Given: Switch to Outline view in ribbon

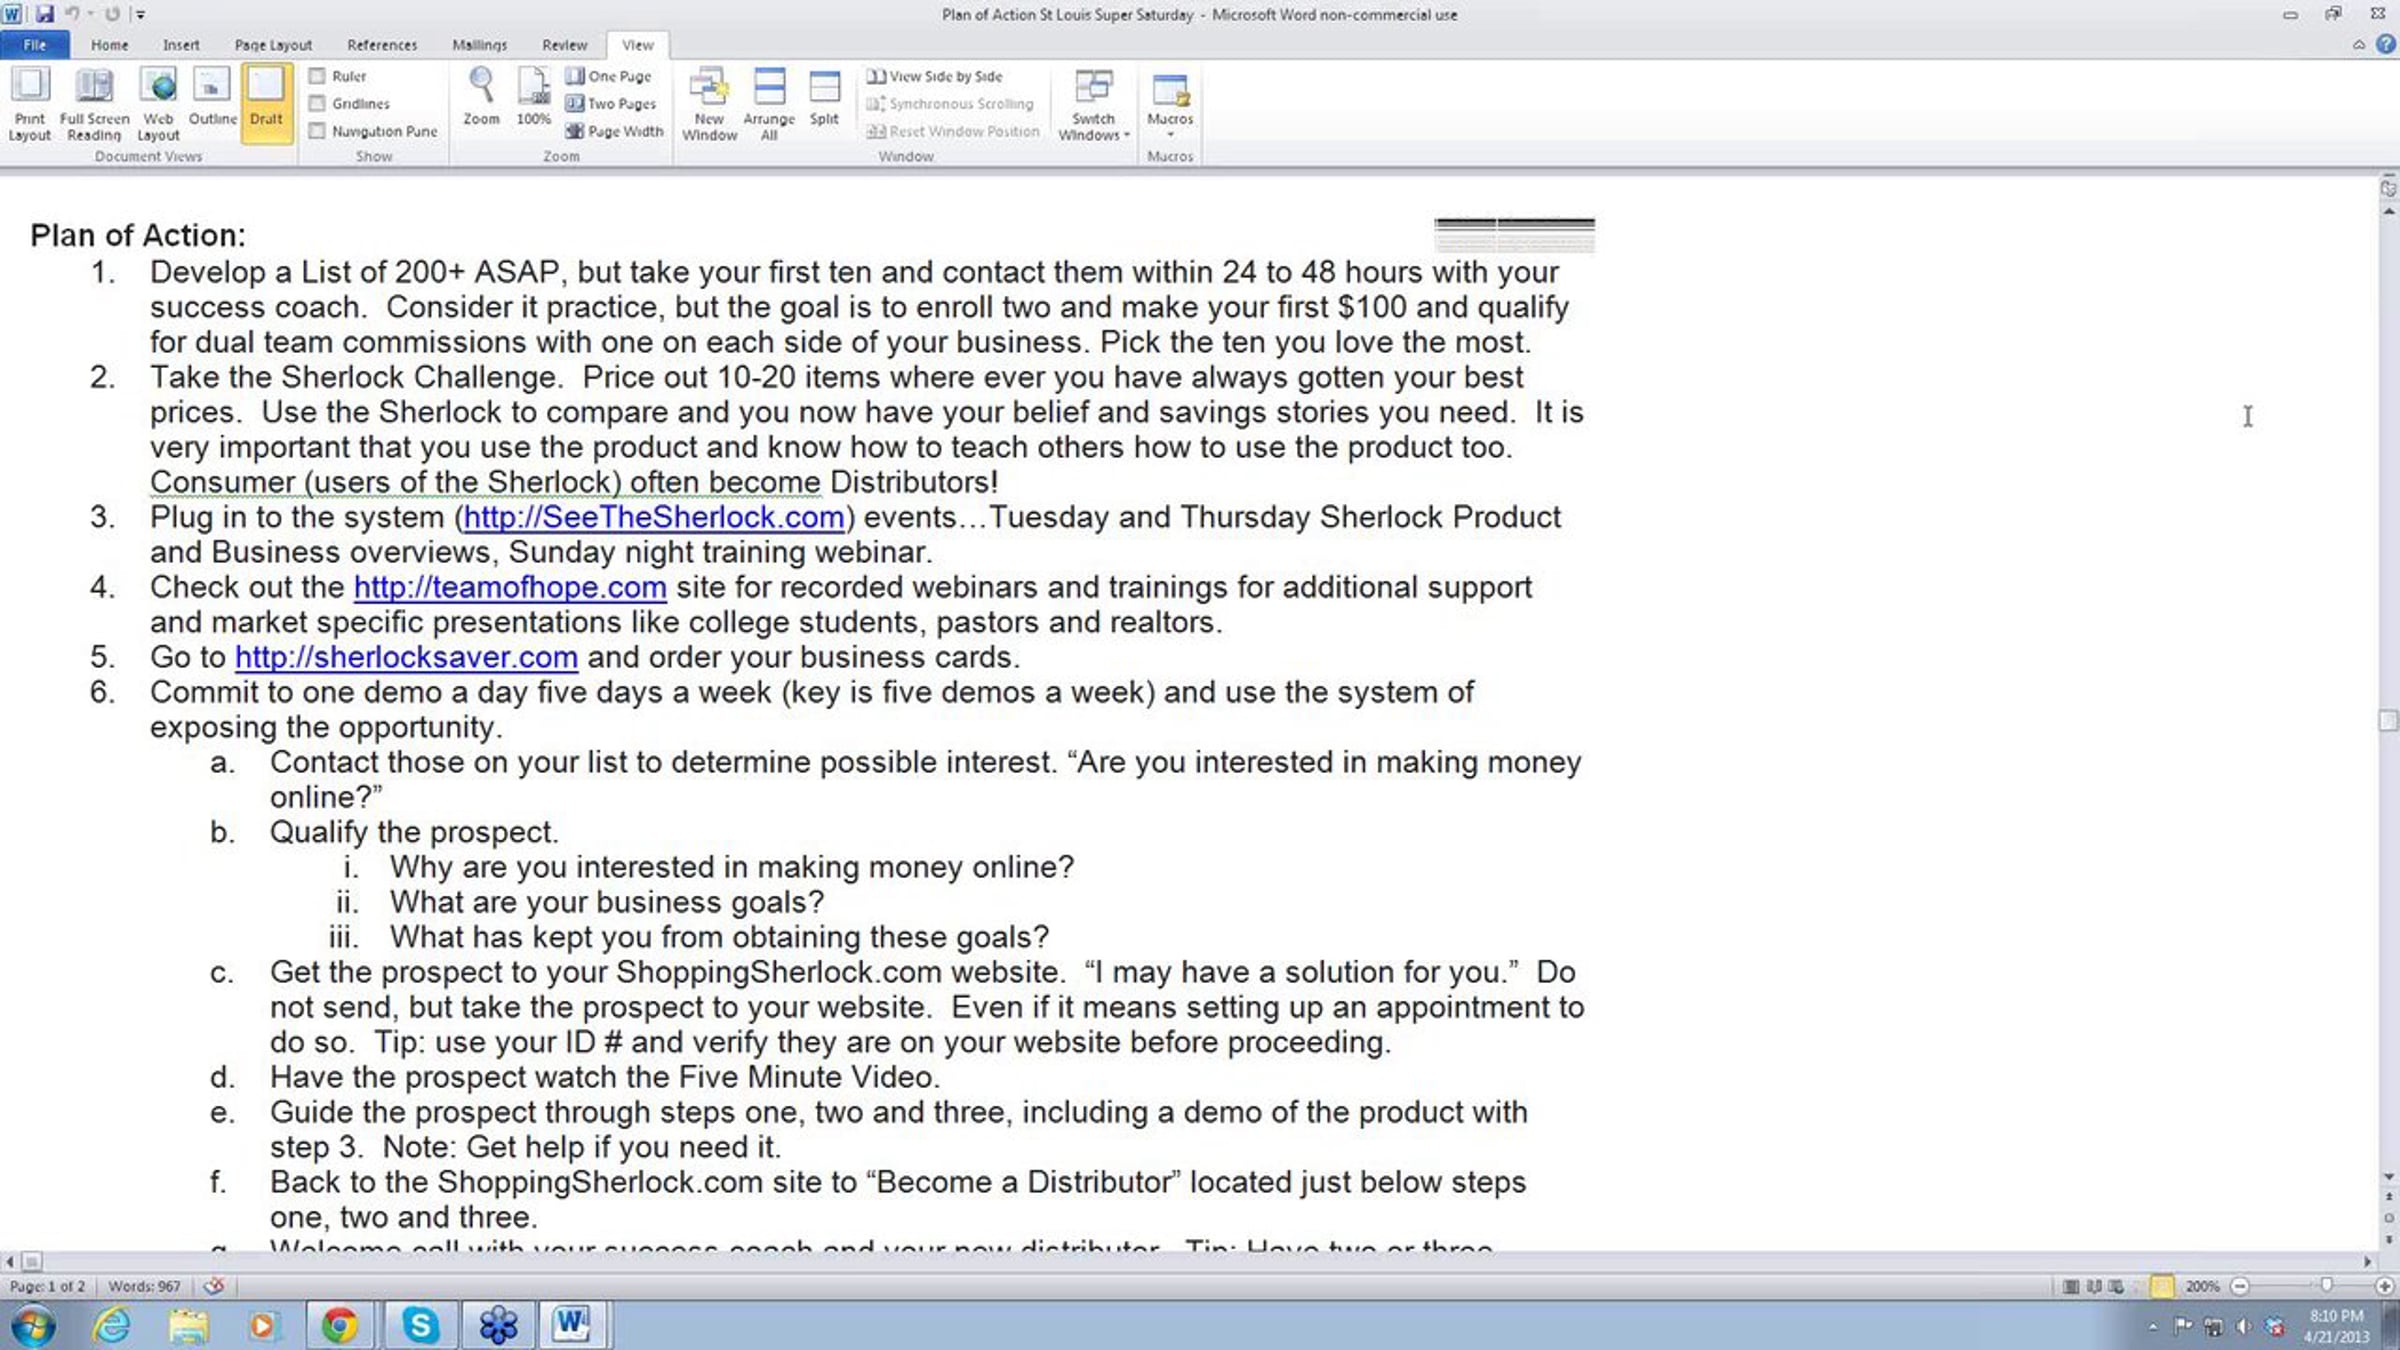Looking at the screenshot, I should pyautogui.click(x=212, y=98).
